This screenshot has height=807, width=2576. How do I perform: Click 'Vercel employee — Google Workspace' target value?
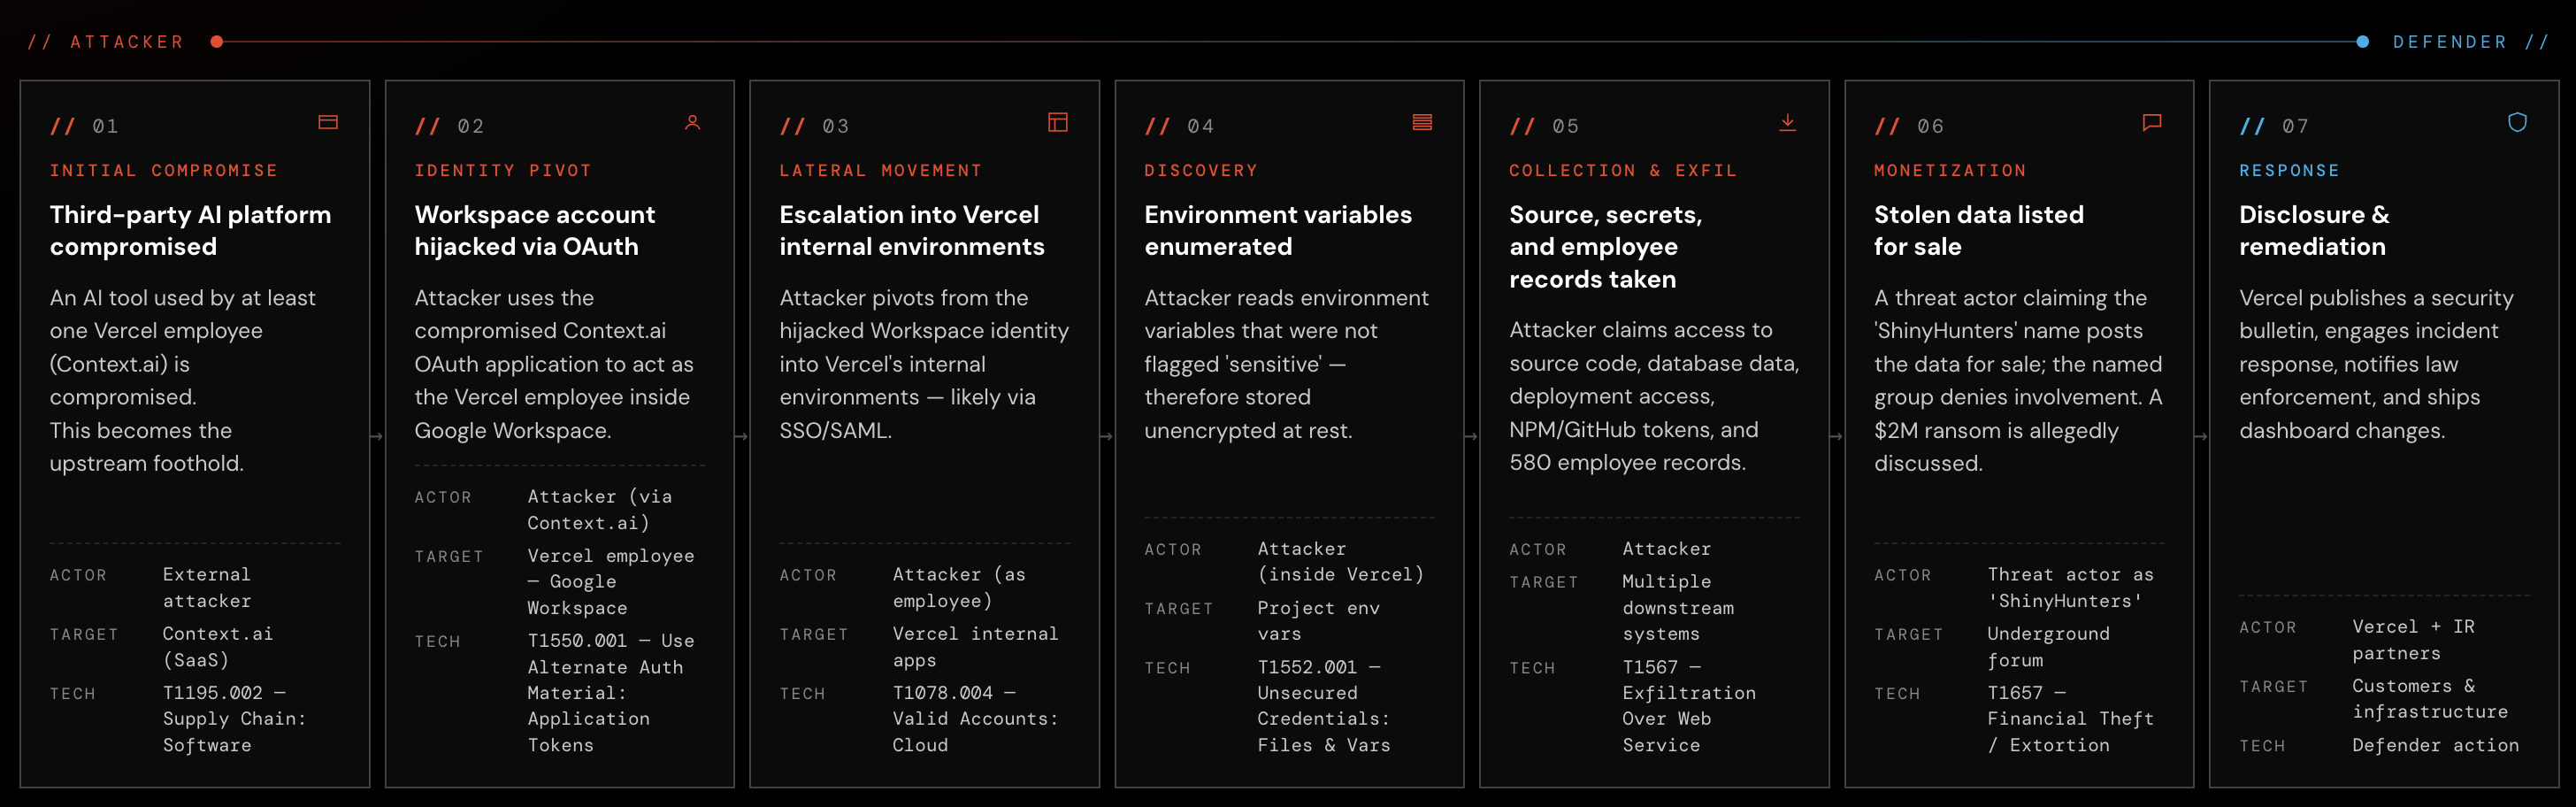click(611, 582)
